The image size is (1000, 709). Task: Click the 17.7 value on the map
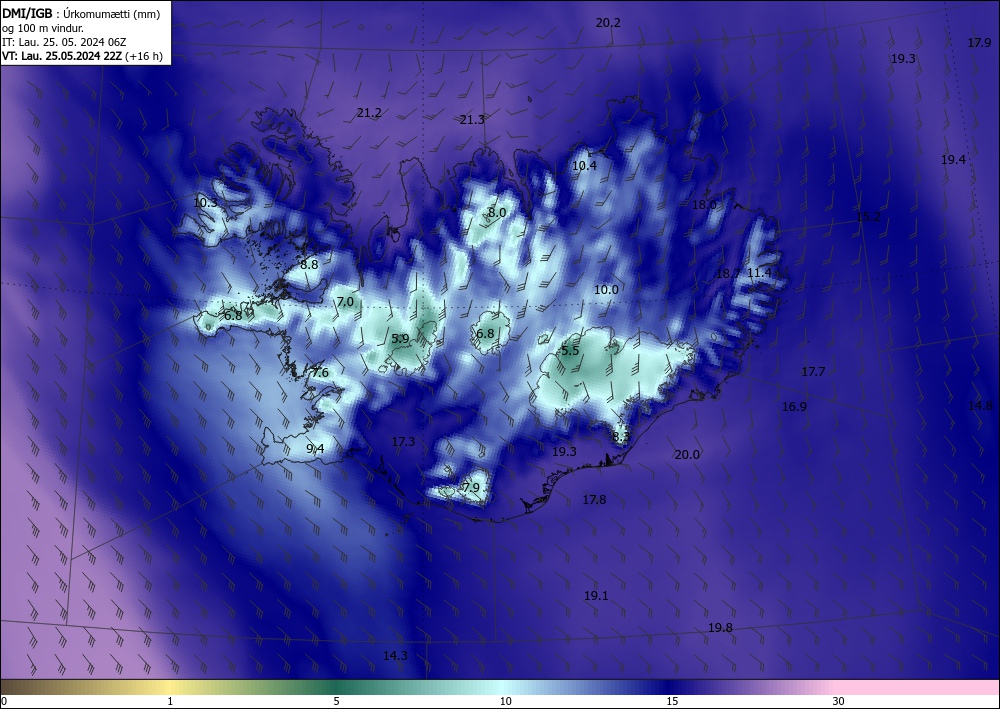click(x=813, y=372)
